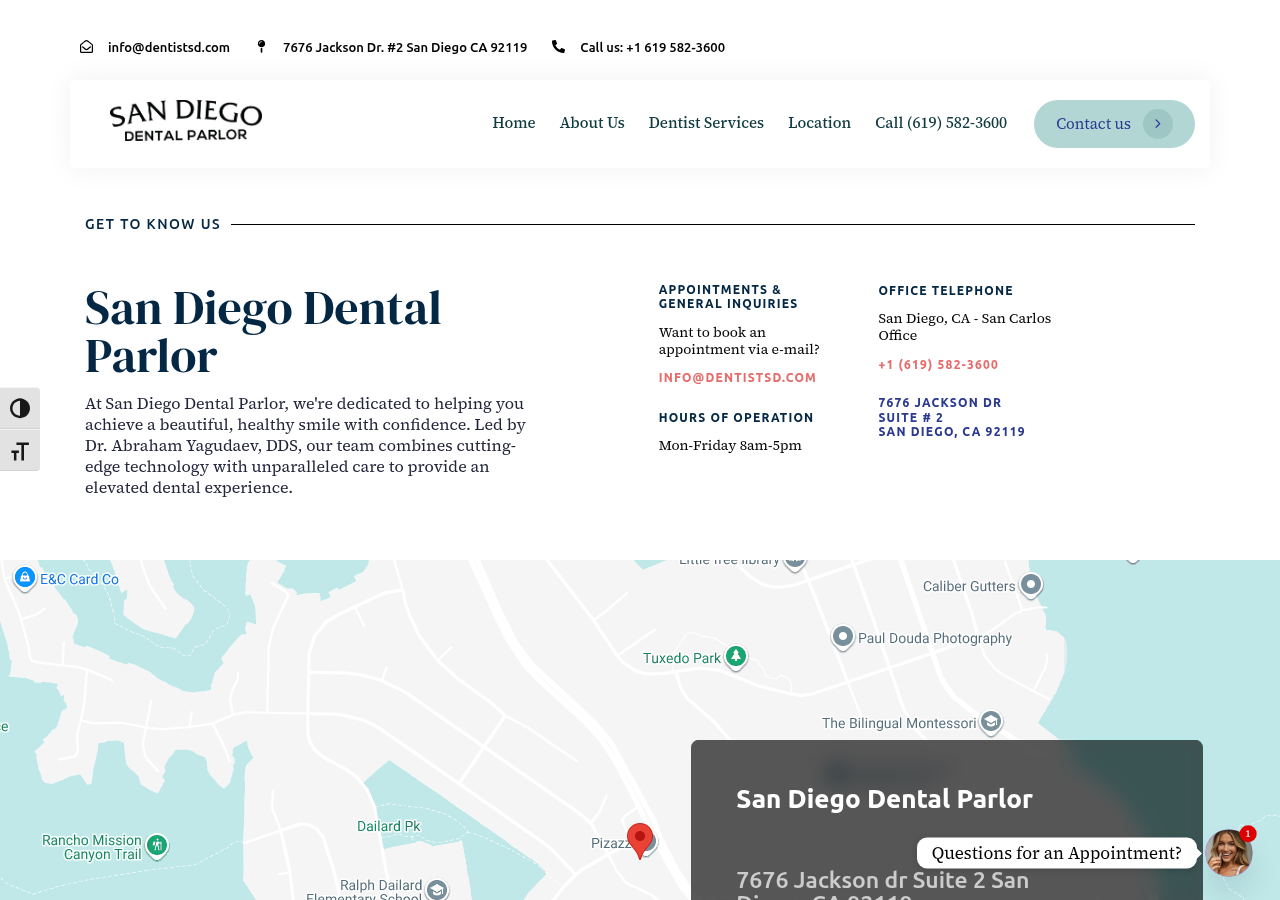Open the chat assistant avatar
1280x900 pixels.
tap(1228, 853)
